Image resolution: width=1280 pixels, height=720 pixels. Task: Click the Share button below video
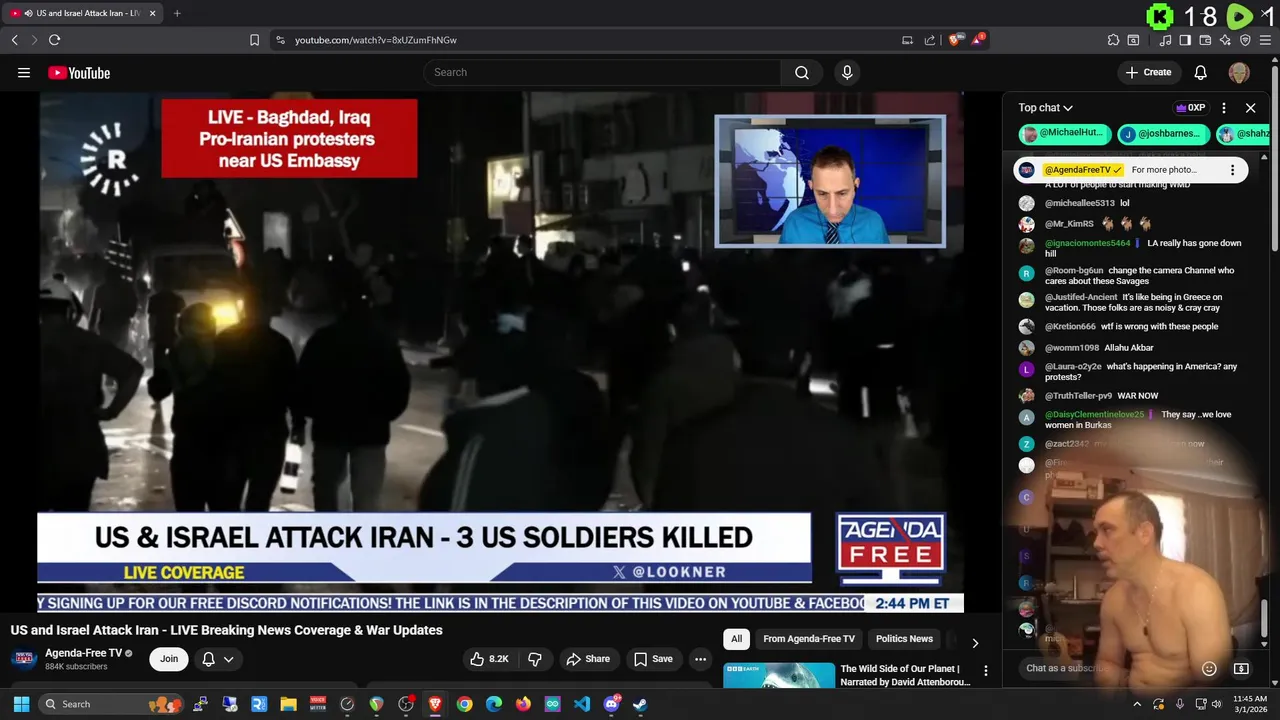[588, 659]
